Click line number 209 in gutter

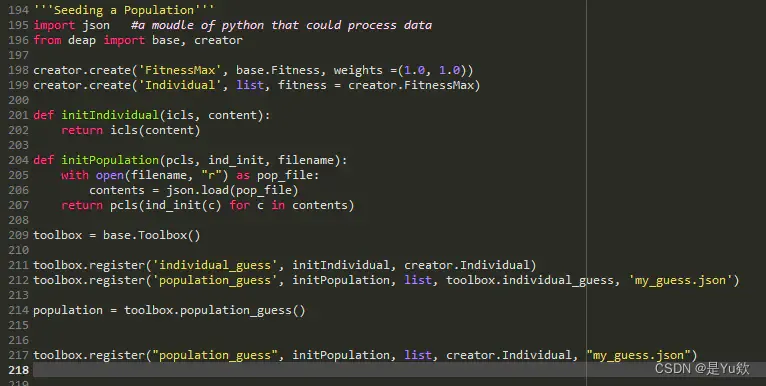click(x=19, y=235)
